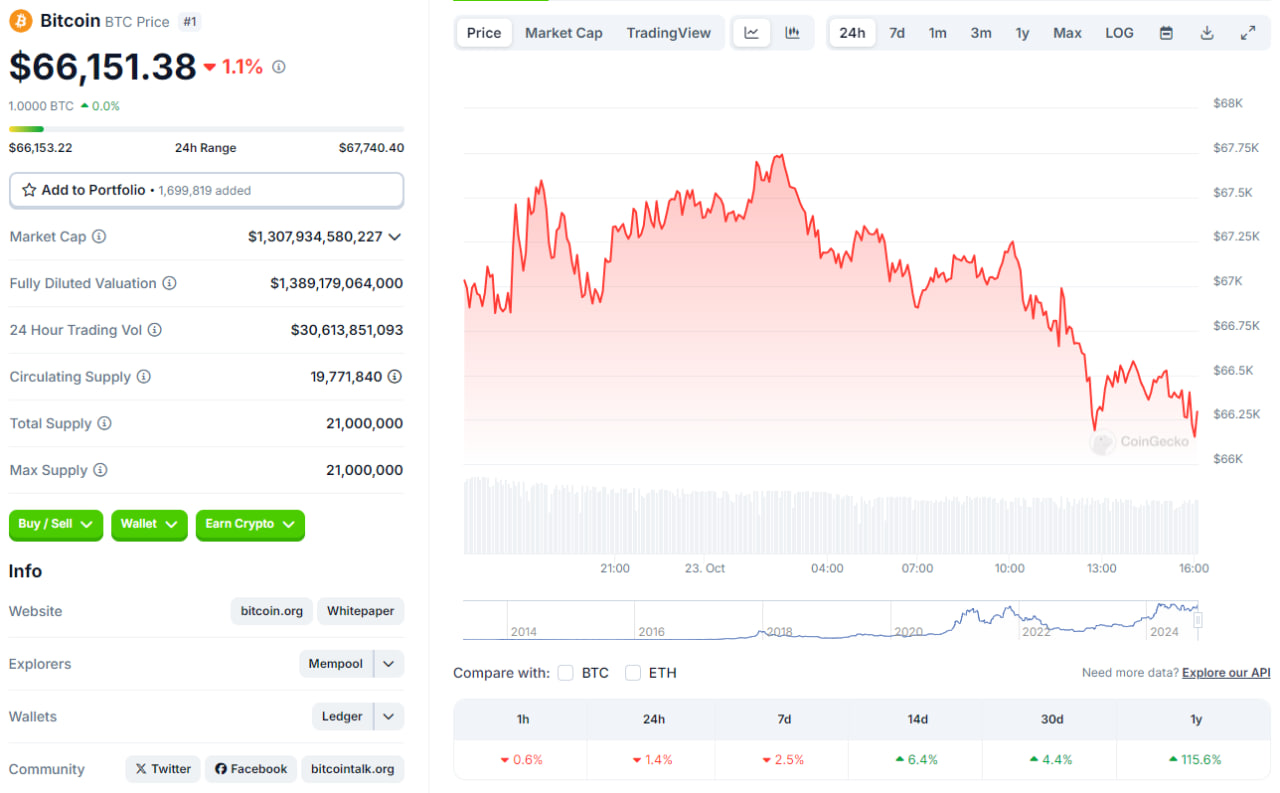
Task: Click the 7d 2.5% change value
Action: click(x=782, y=760)
